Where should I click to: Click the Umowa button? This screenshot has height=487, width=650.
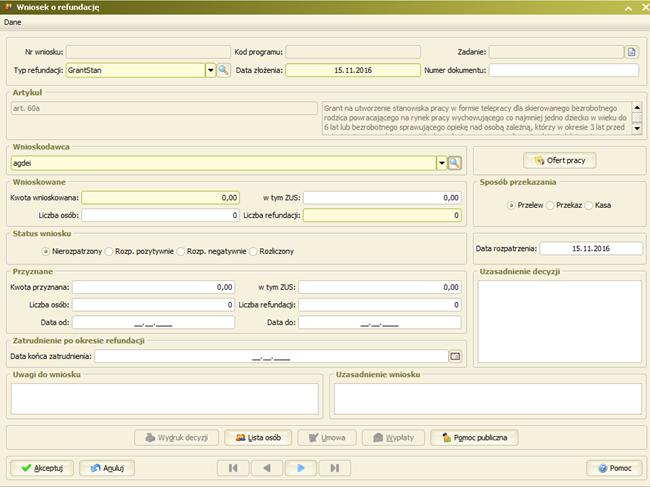pyautogui.click(x=327, y=438)
